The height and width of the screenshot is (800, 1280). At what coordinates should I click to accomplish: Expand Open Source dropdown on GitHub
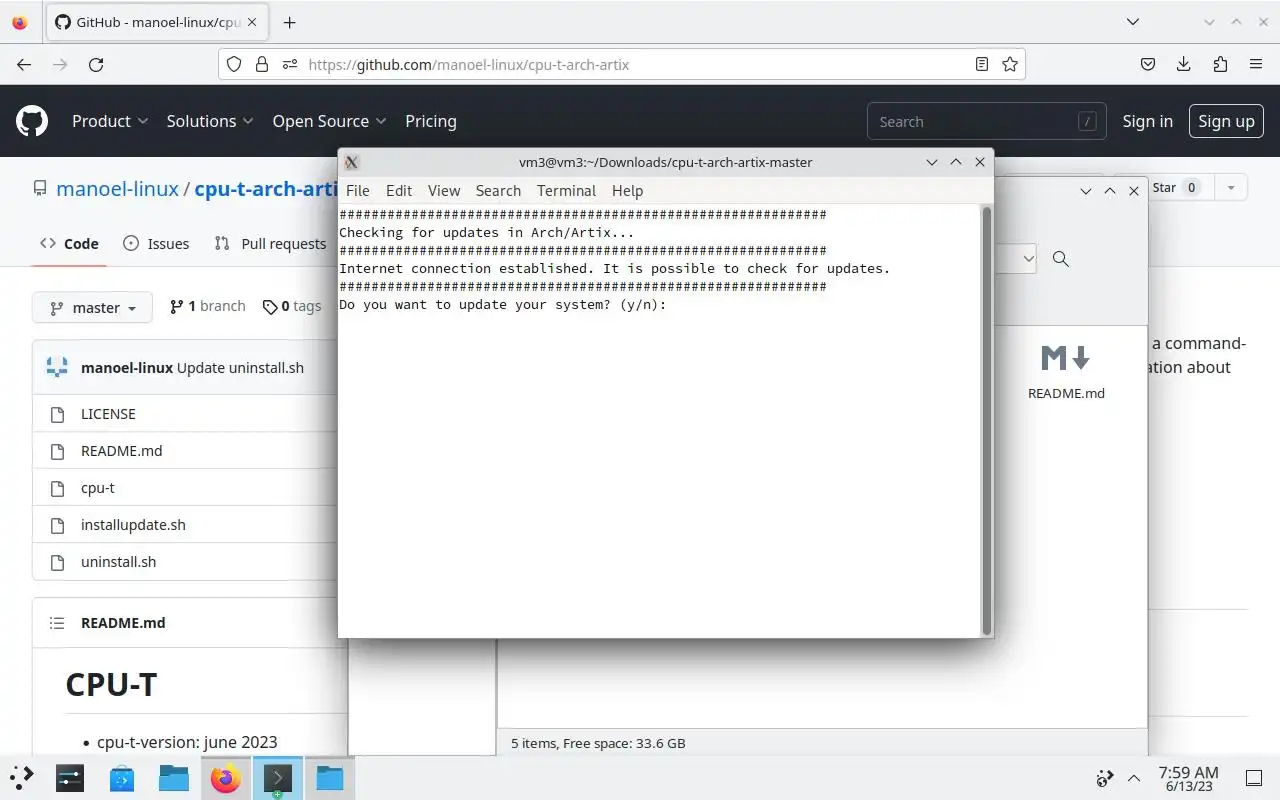point(329,121)
